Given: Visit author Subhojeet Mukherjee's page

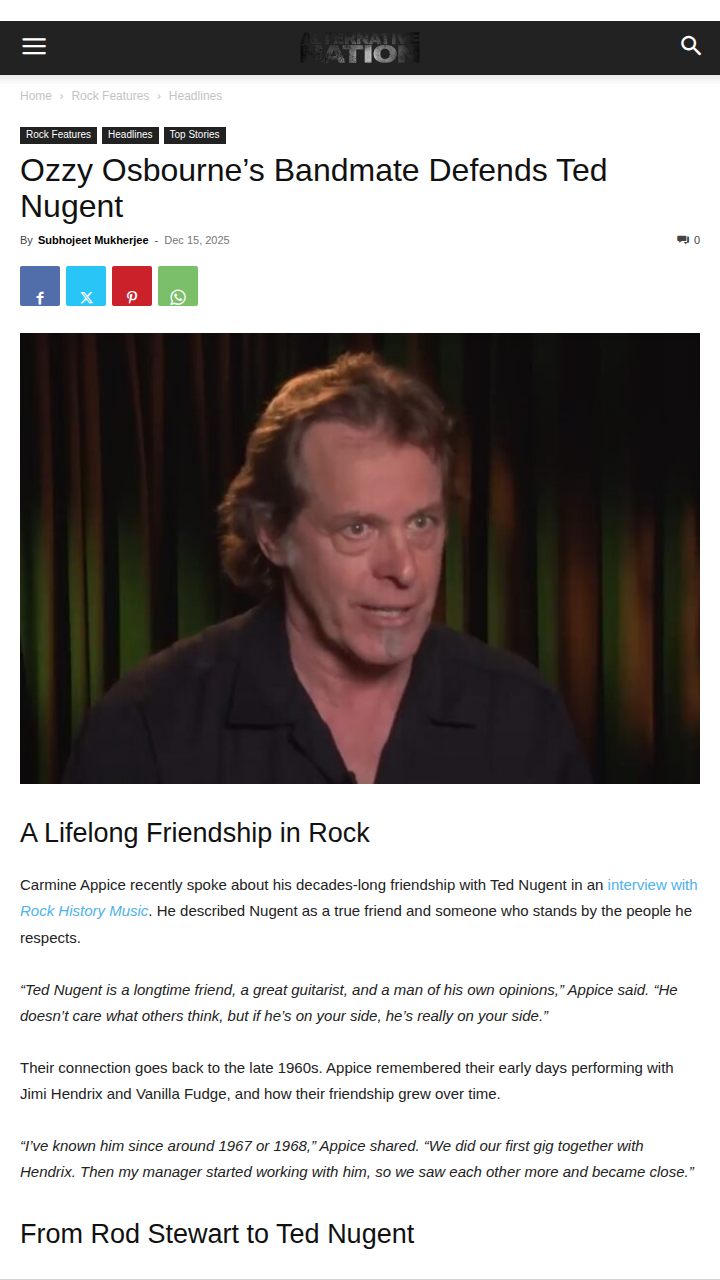Looking at the screenshot, I should tap(93, 240).
